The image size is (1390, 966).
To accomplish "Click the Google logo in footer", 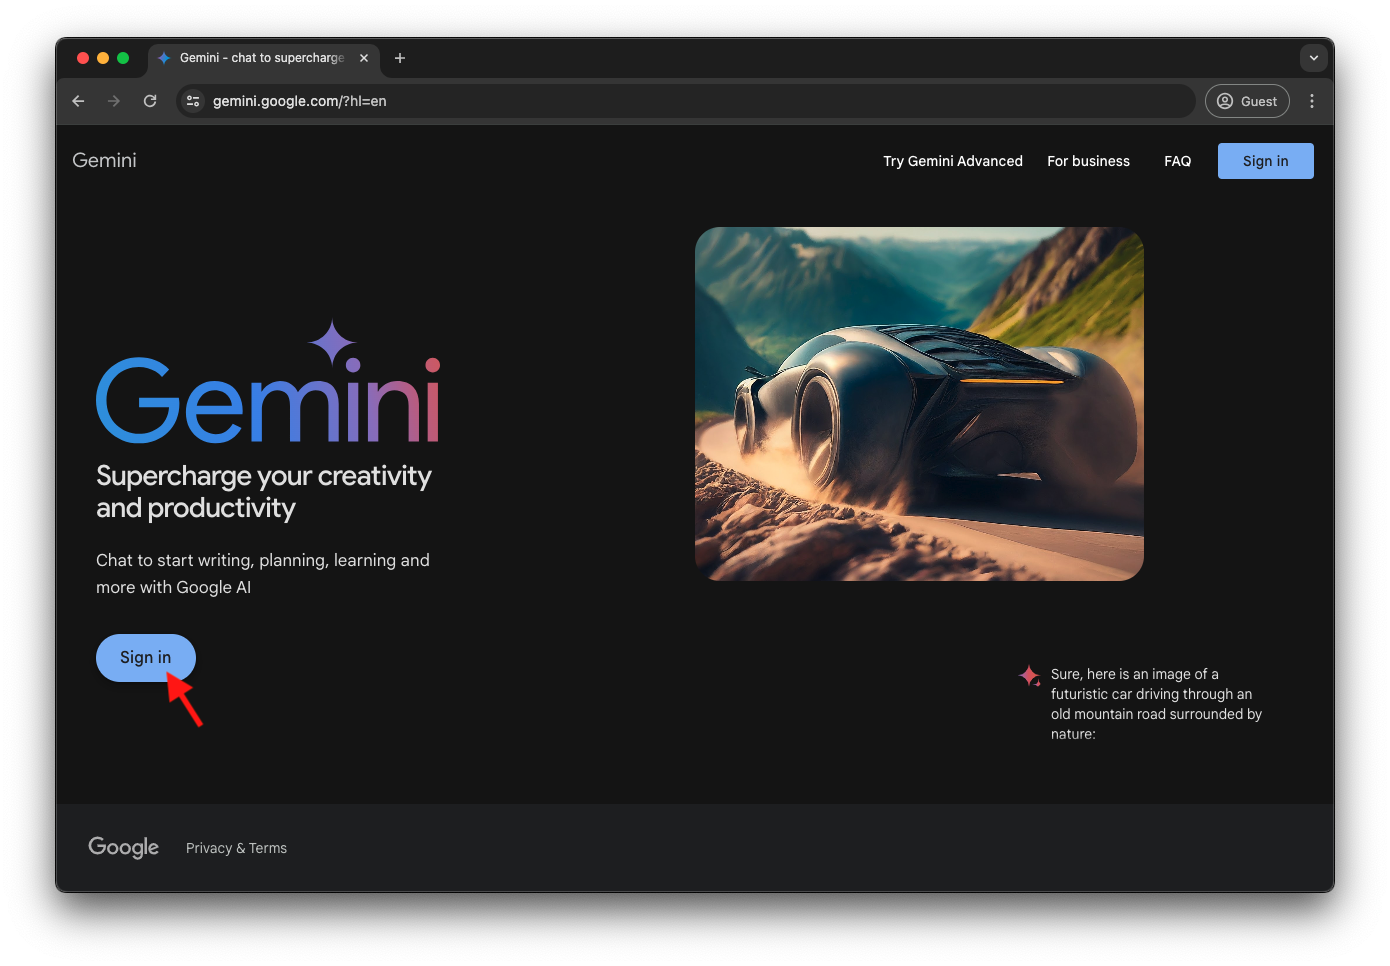I will point(123,847).
